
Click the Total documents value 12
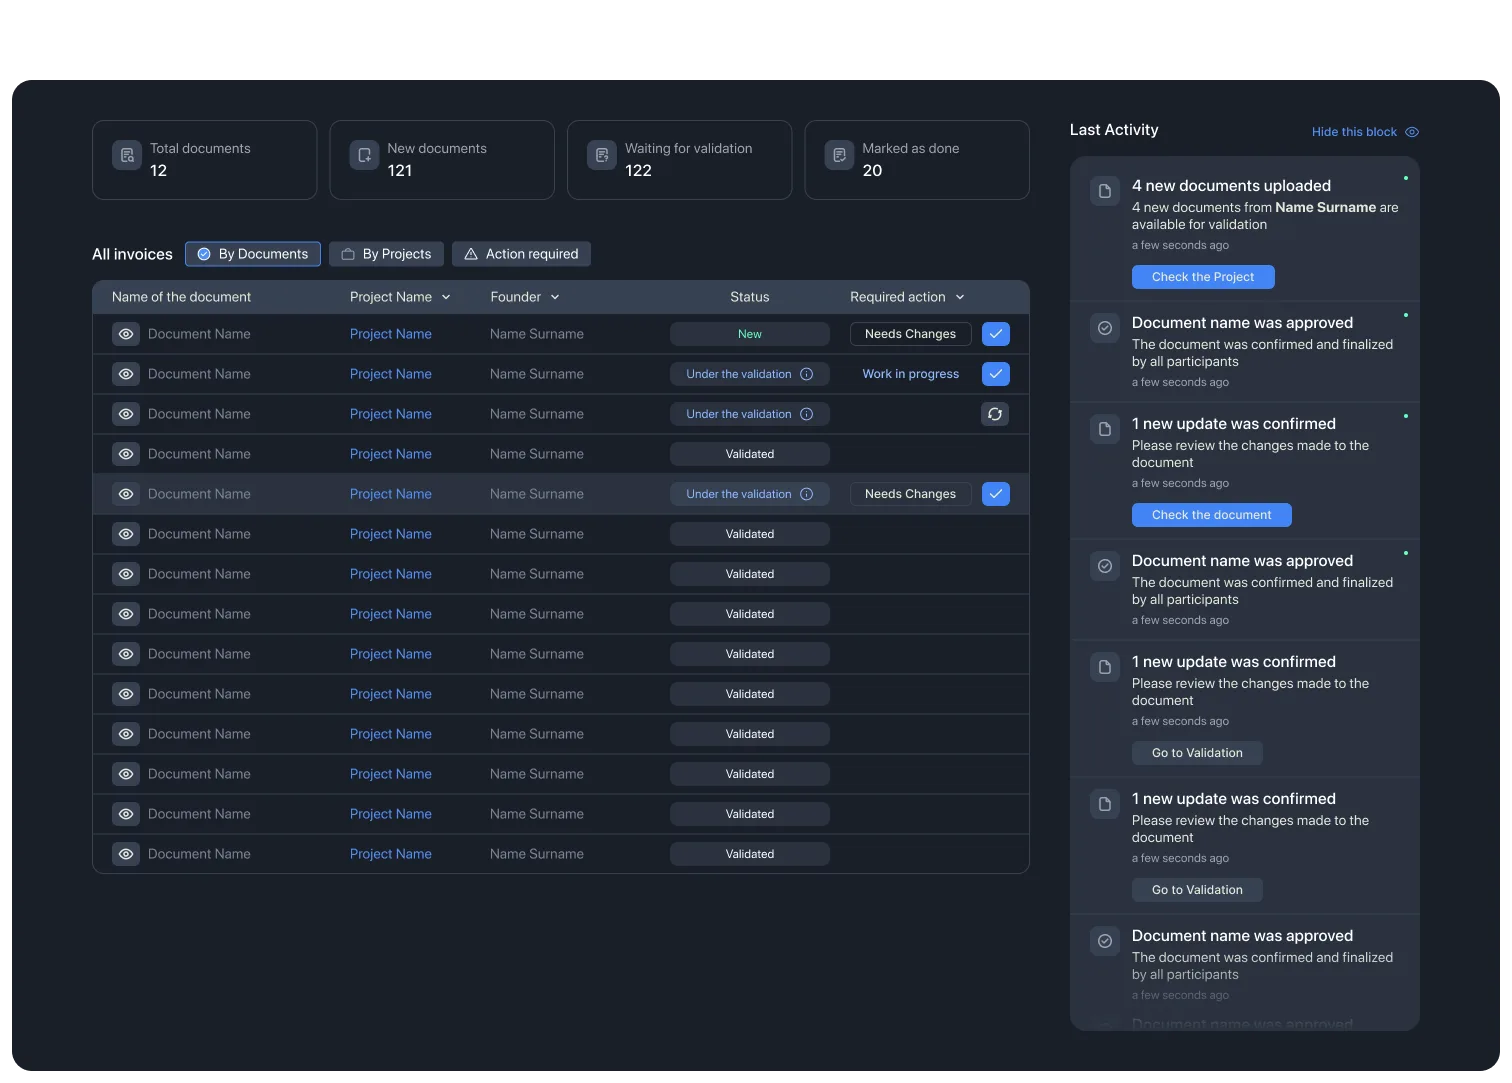tap(158, 171)
